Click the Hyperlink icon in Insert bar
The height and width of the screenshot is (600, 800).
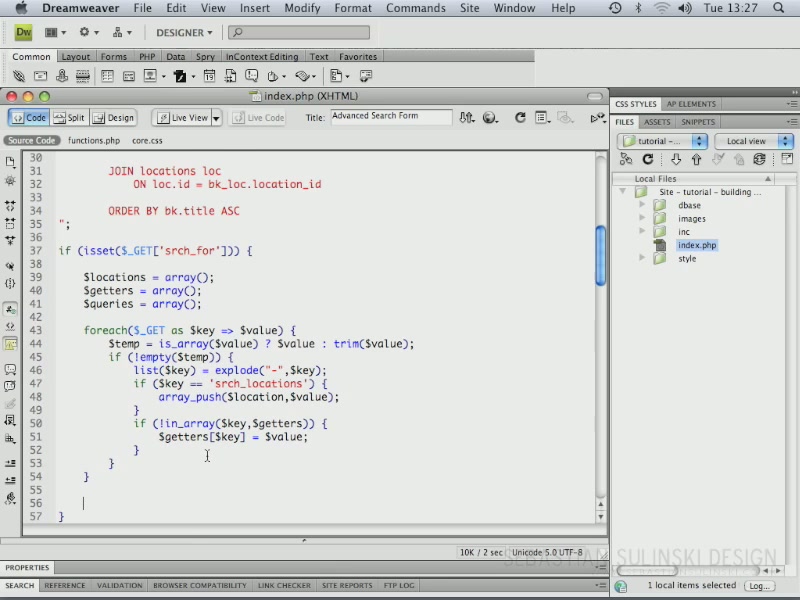19,76
